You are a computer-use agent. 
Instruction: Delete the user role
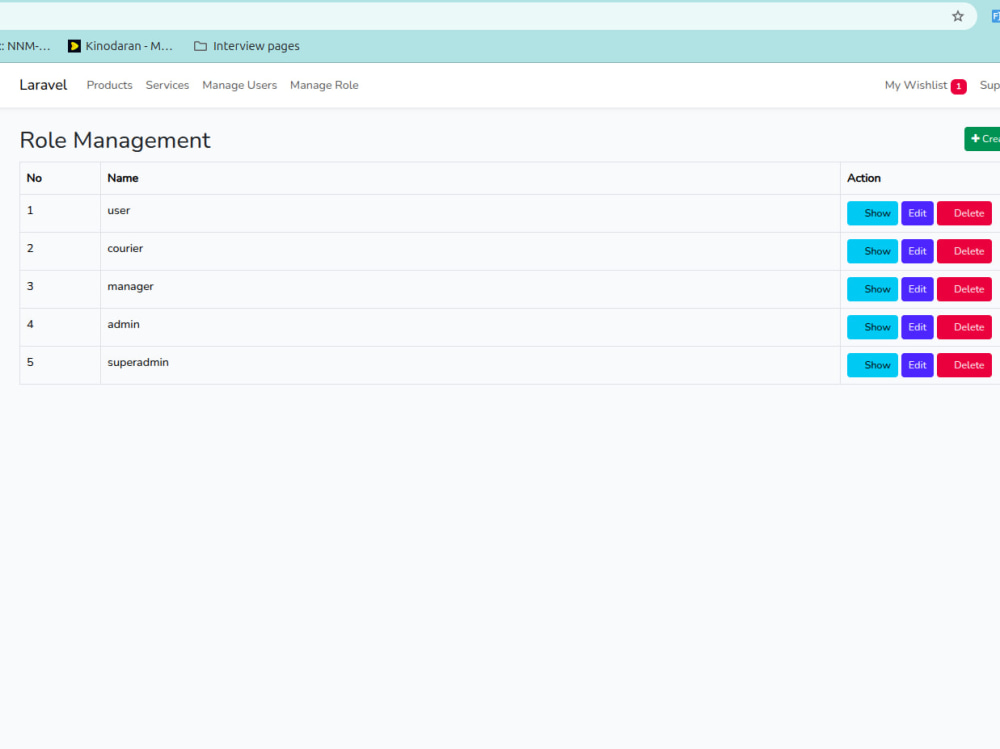tap(964, 213)
